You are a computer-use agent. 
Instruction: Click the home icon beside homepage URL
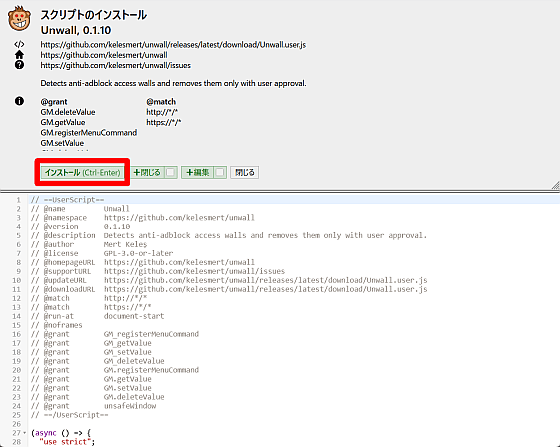(19, 55)
